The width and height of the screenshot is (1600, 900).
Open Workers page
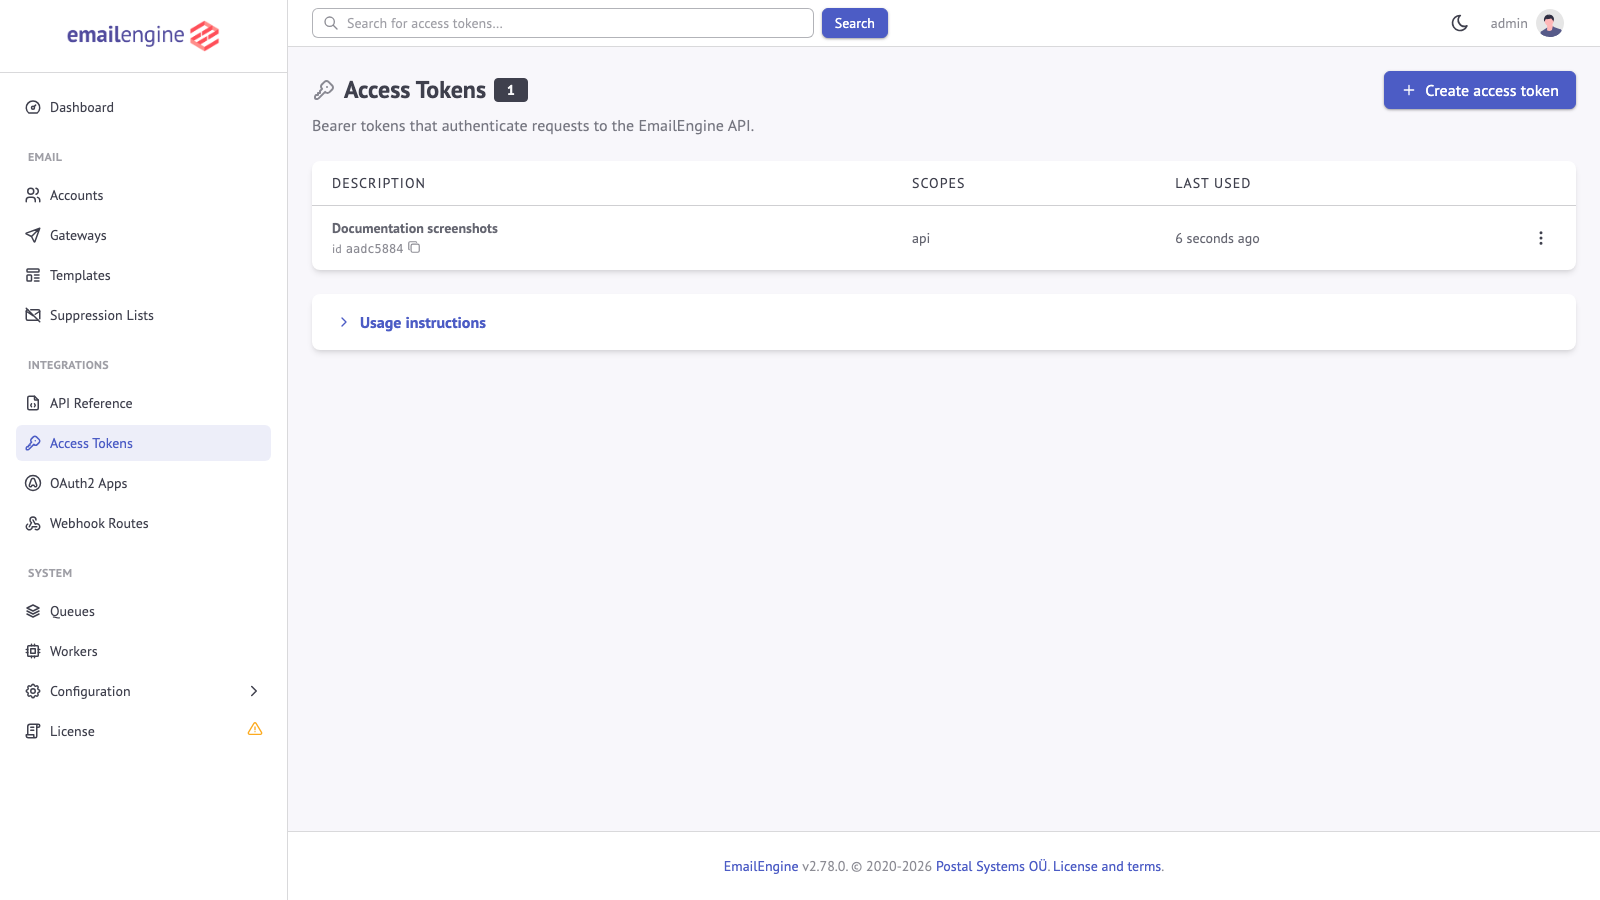[143, 651]
